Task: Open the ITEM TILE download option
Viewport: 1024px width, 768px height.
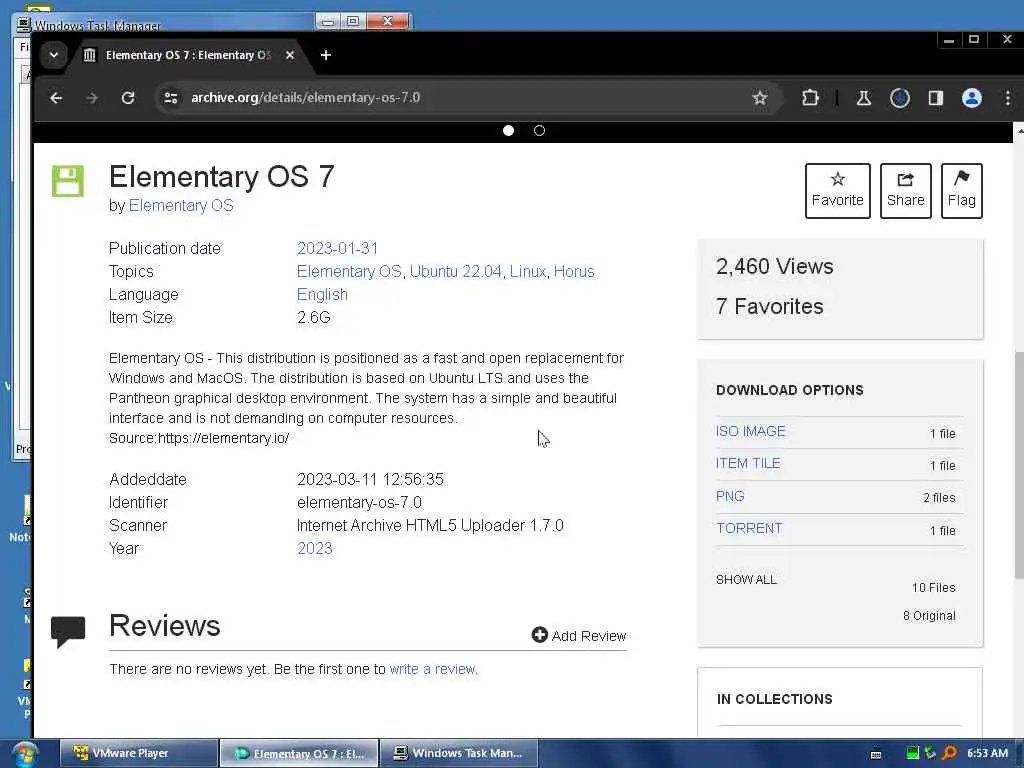Action: pyautogui.click(x=748, y=463)
